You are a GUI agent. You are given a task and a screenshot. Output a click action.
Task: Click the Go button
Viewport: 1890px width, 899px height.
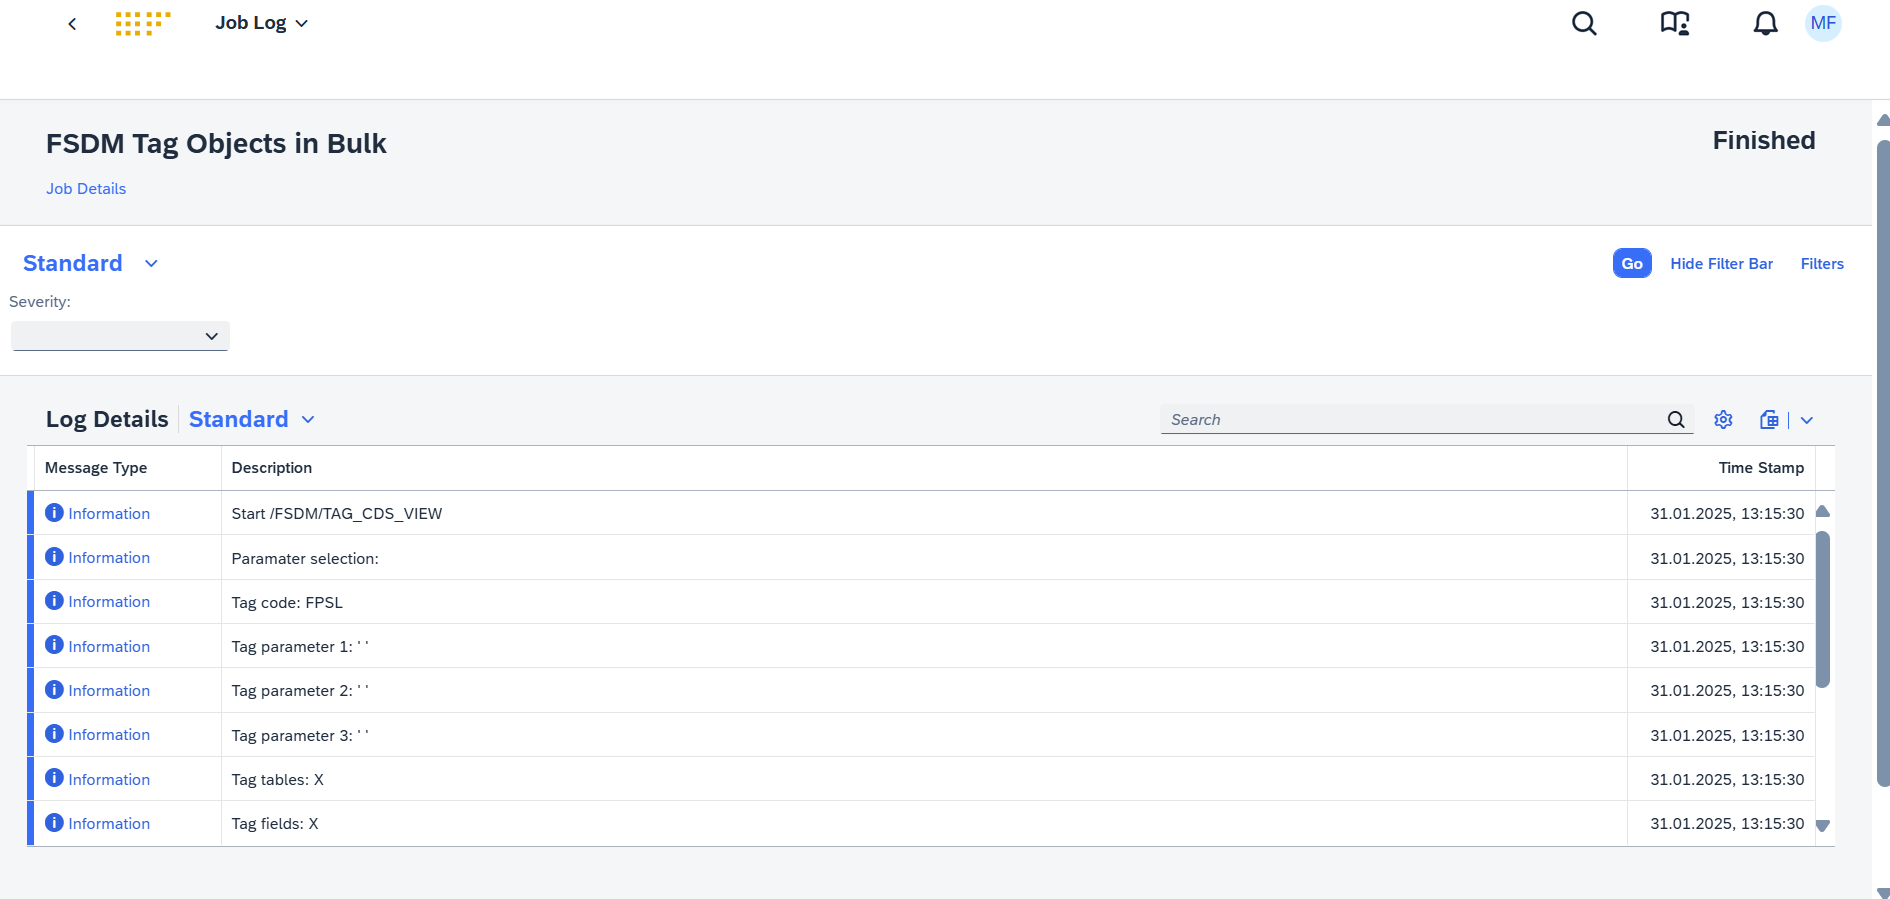click(1632, 263)
